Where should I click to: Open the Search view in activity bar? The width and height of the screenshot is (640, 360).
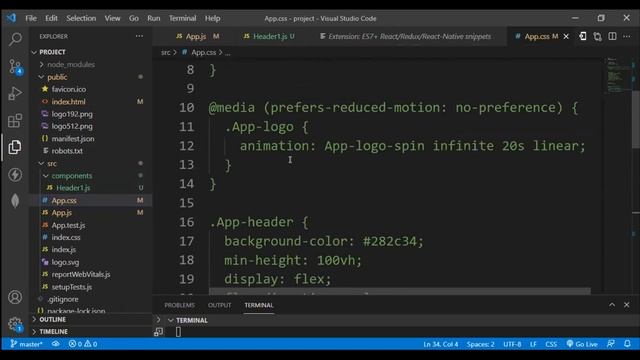pyautogui.click(x=15, y=39)
